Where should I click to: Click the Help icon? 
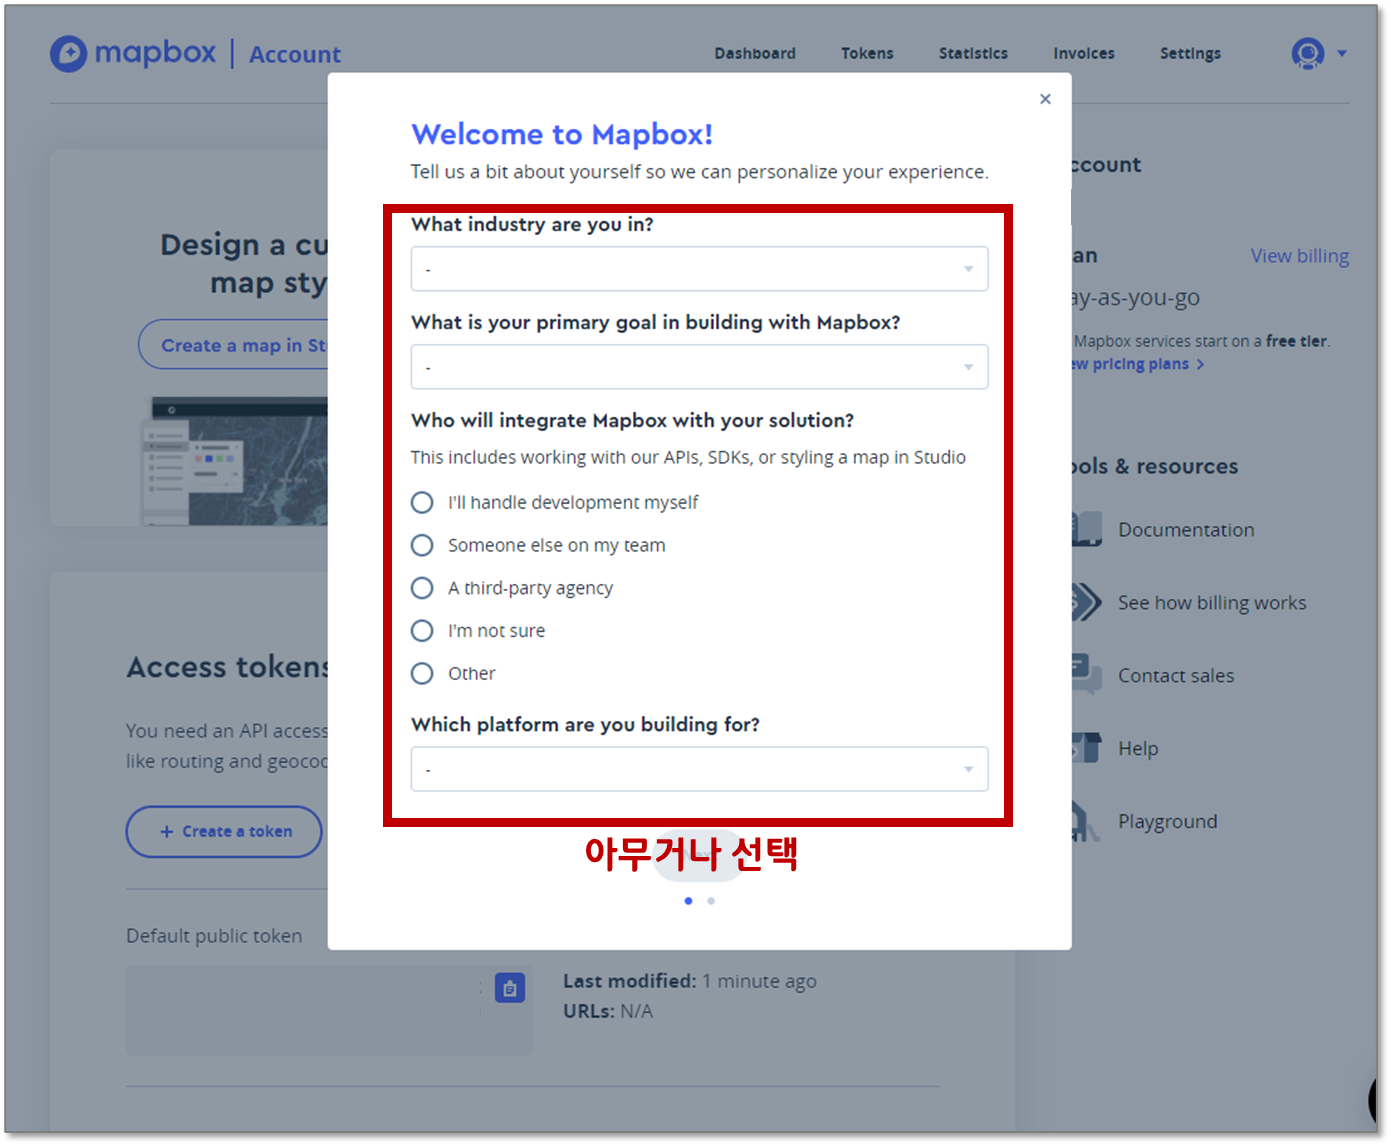(1087, 748)
